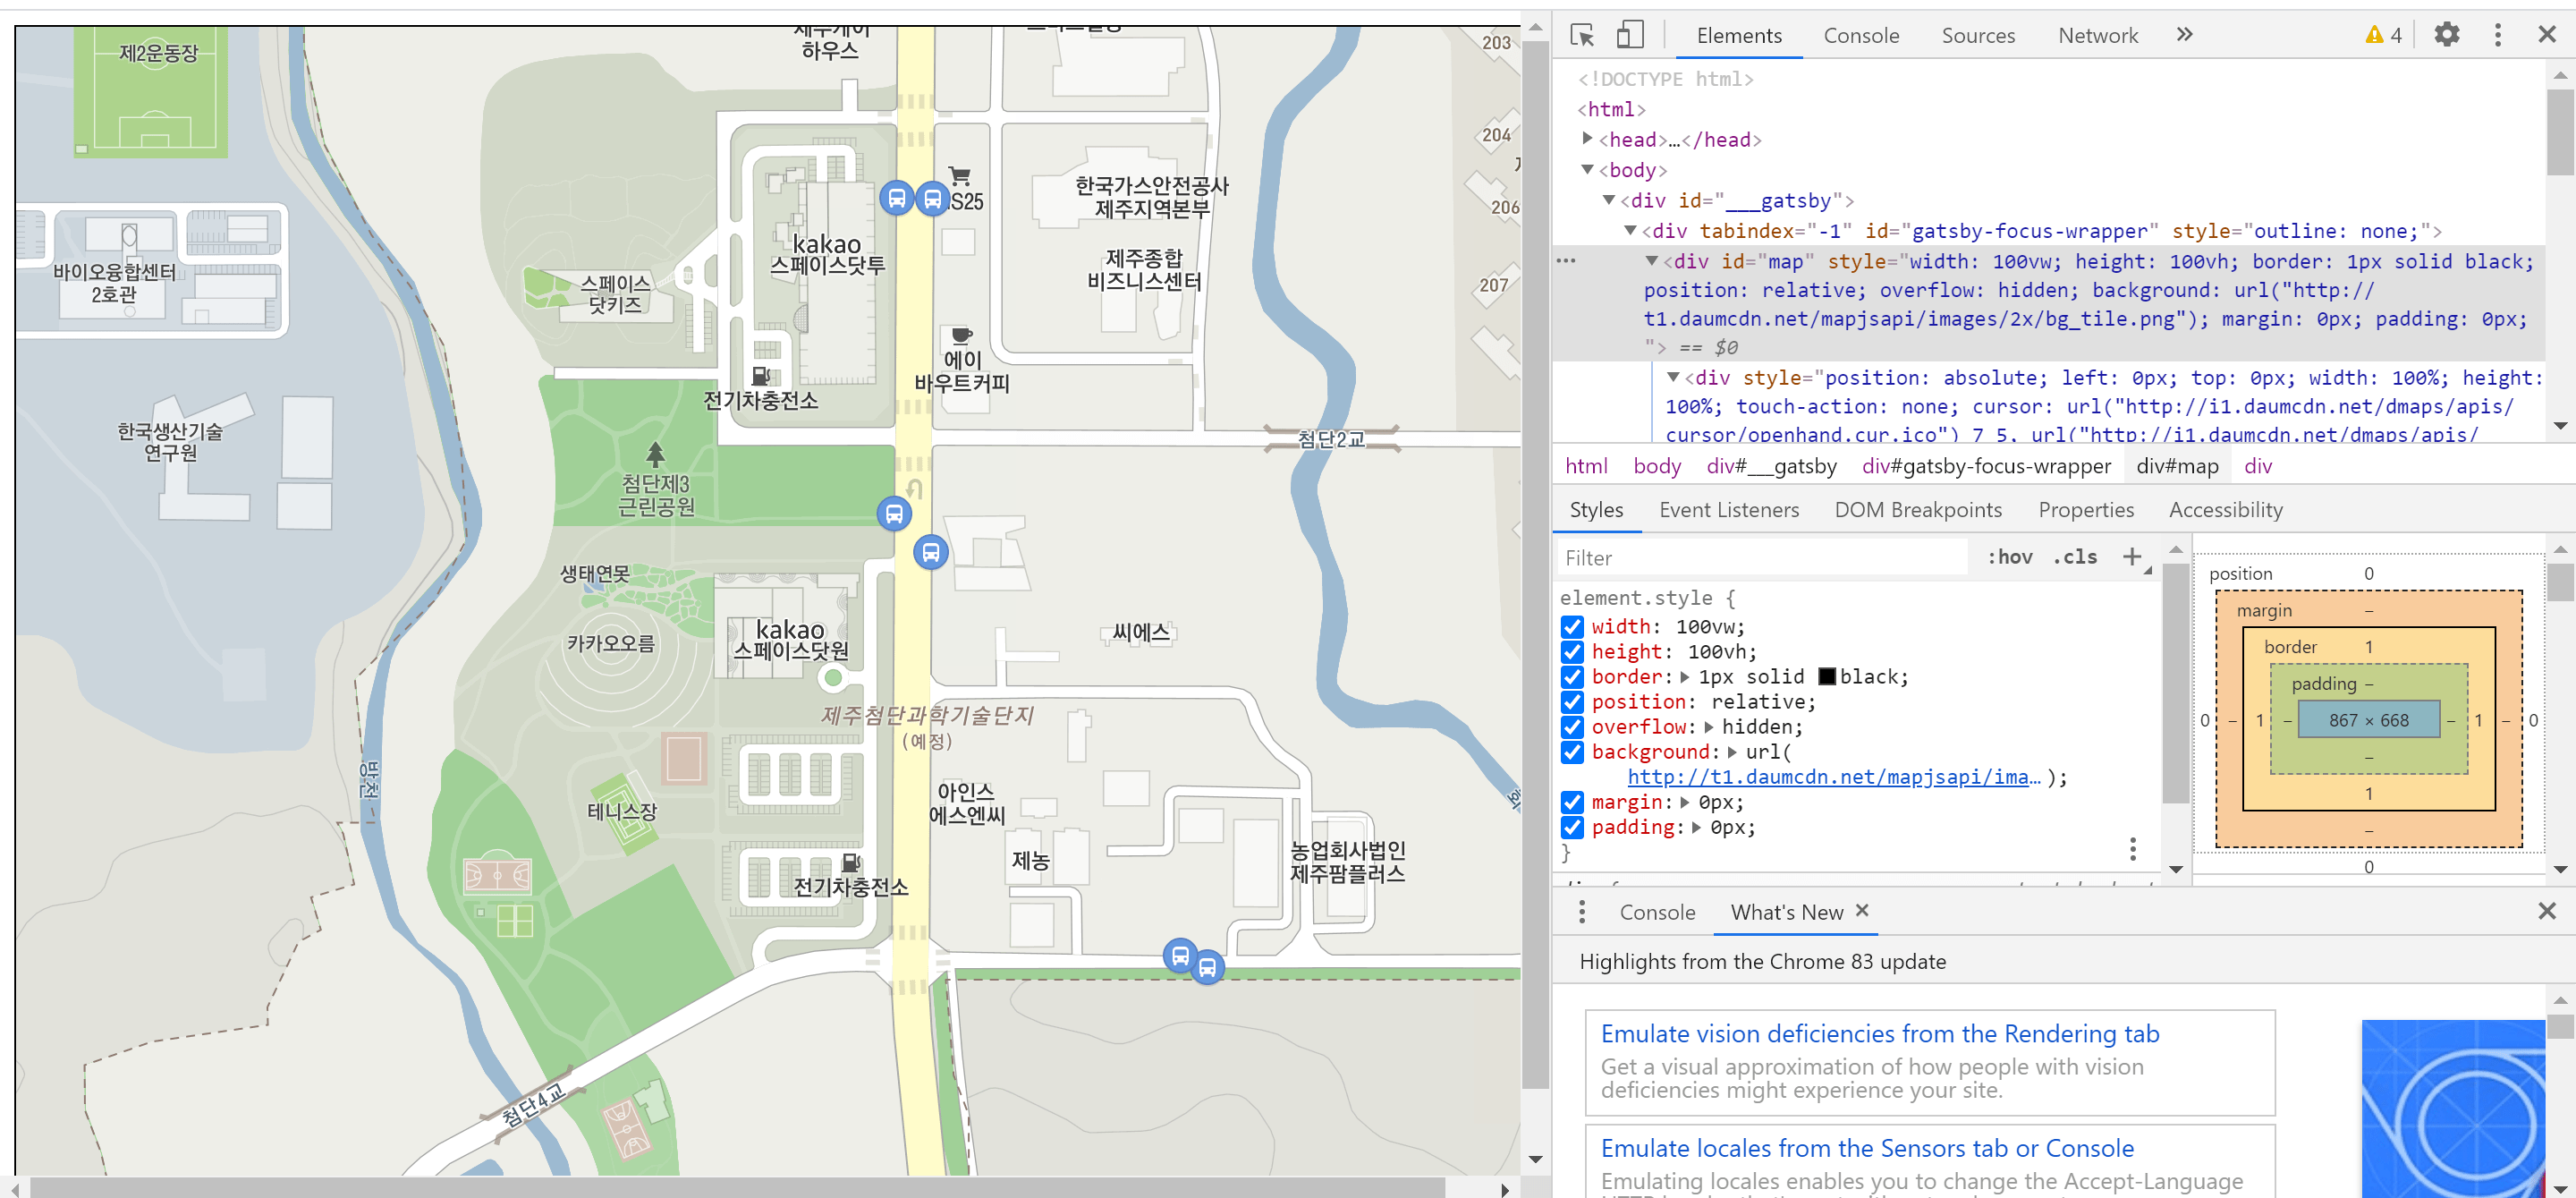2576x1198 pixels.
Task: Open the customize DevTools three-dot menu
Action: point(2497,35)
